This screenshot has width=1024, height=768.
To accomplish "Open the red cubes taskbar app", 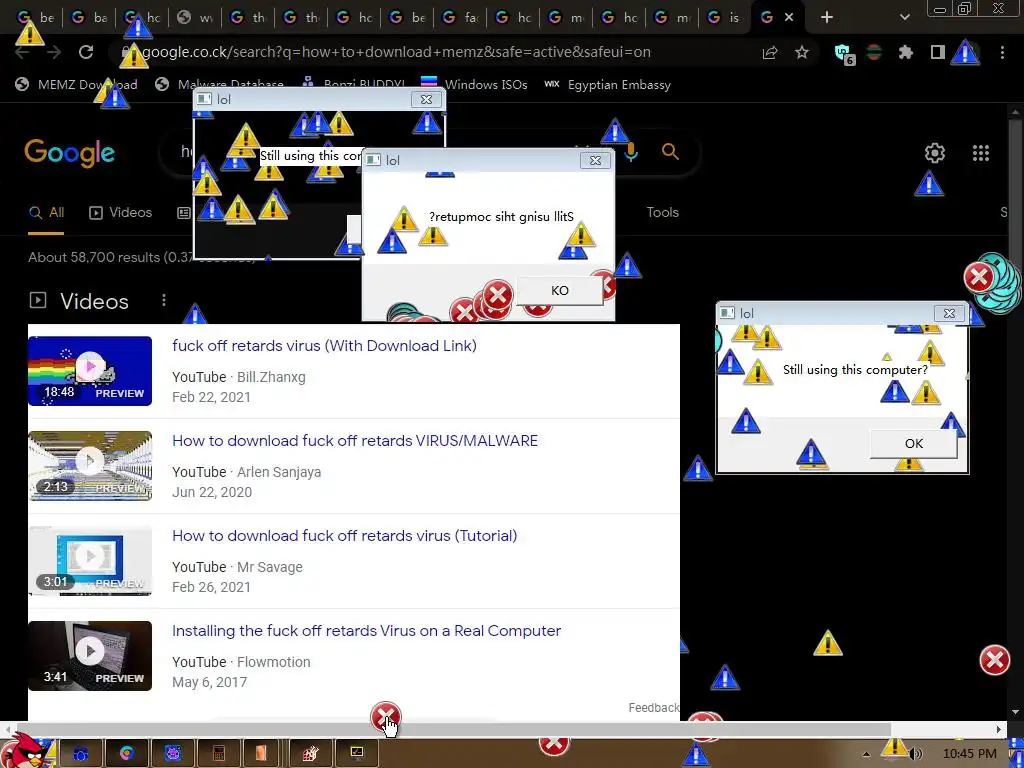I will [x=310, y=754].
